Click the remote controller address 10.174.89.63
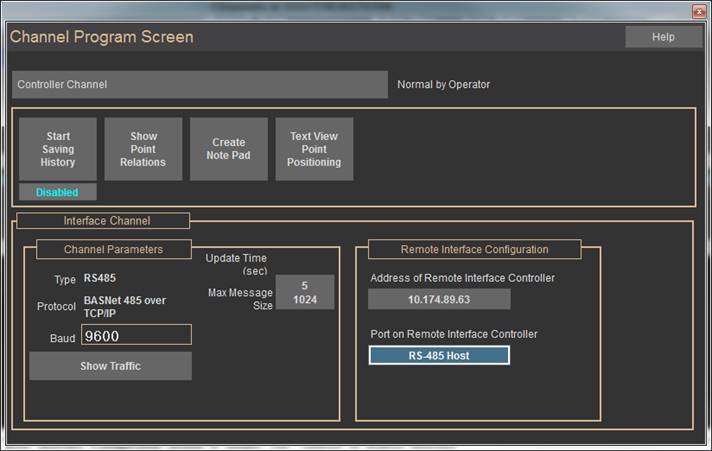 439,299
